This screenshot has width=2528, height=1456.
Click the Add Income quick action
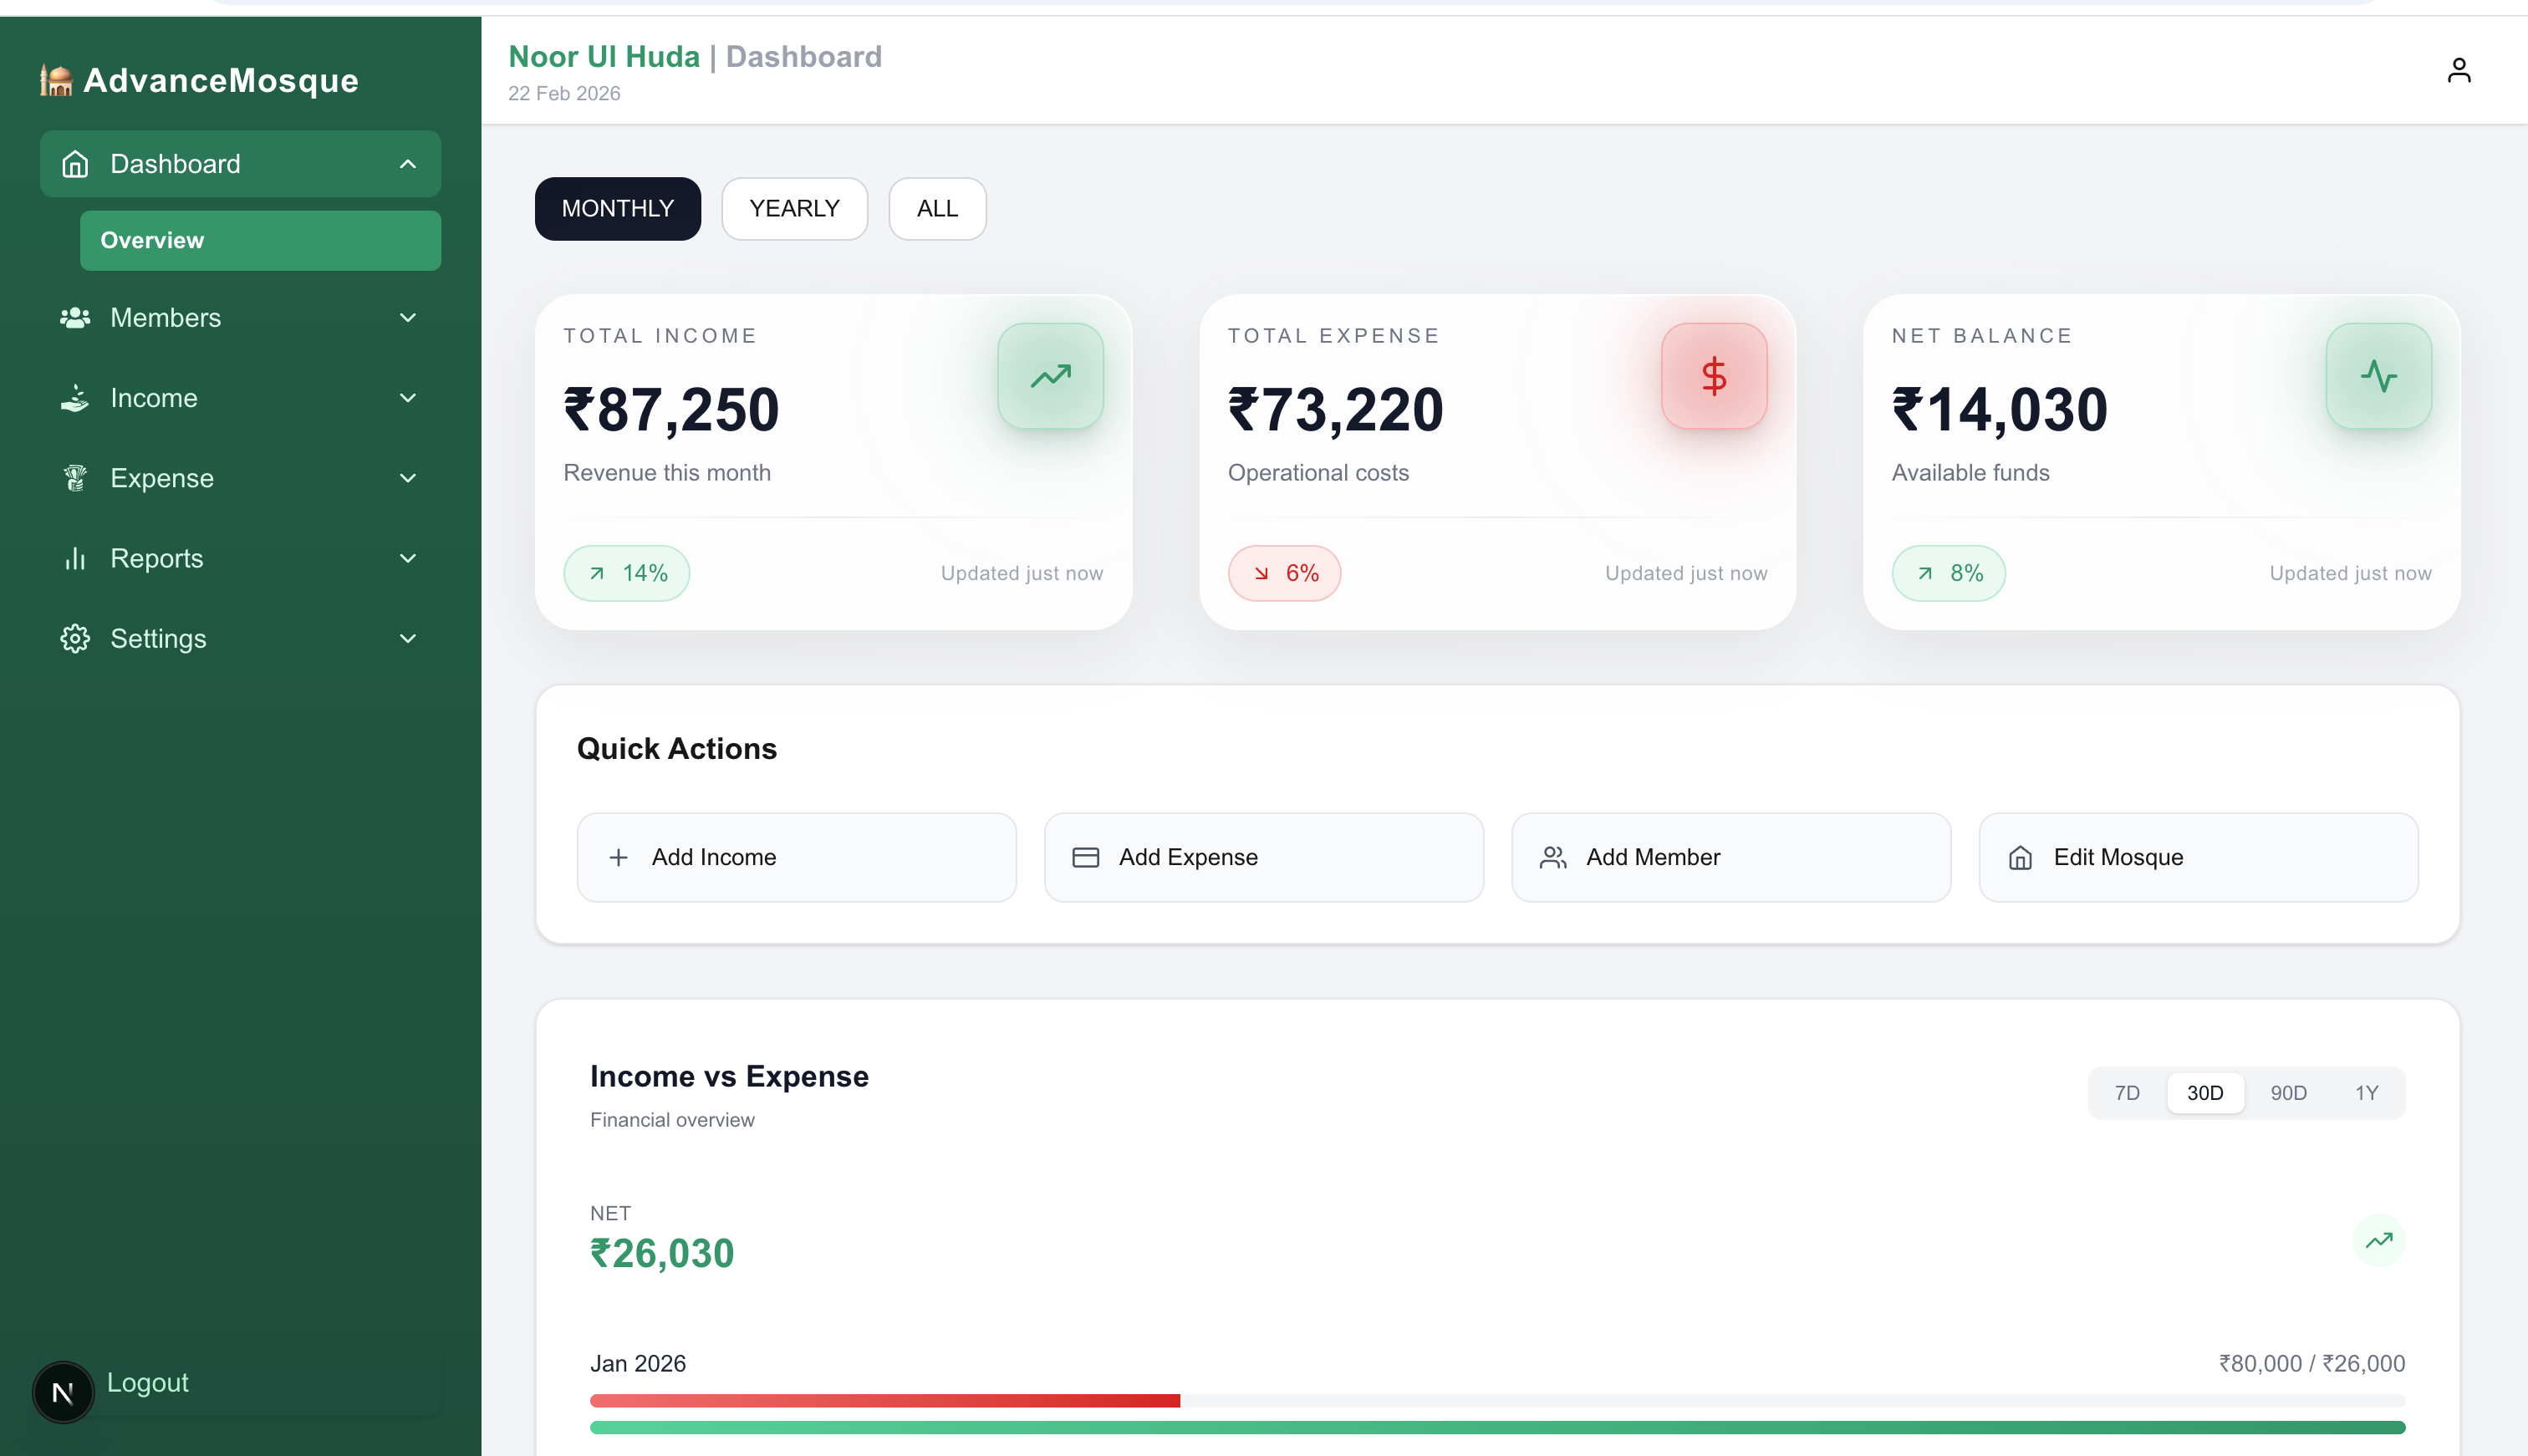(x=796, y=857)
